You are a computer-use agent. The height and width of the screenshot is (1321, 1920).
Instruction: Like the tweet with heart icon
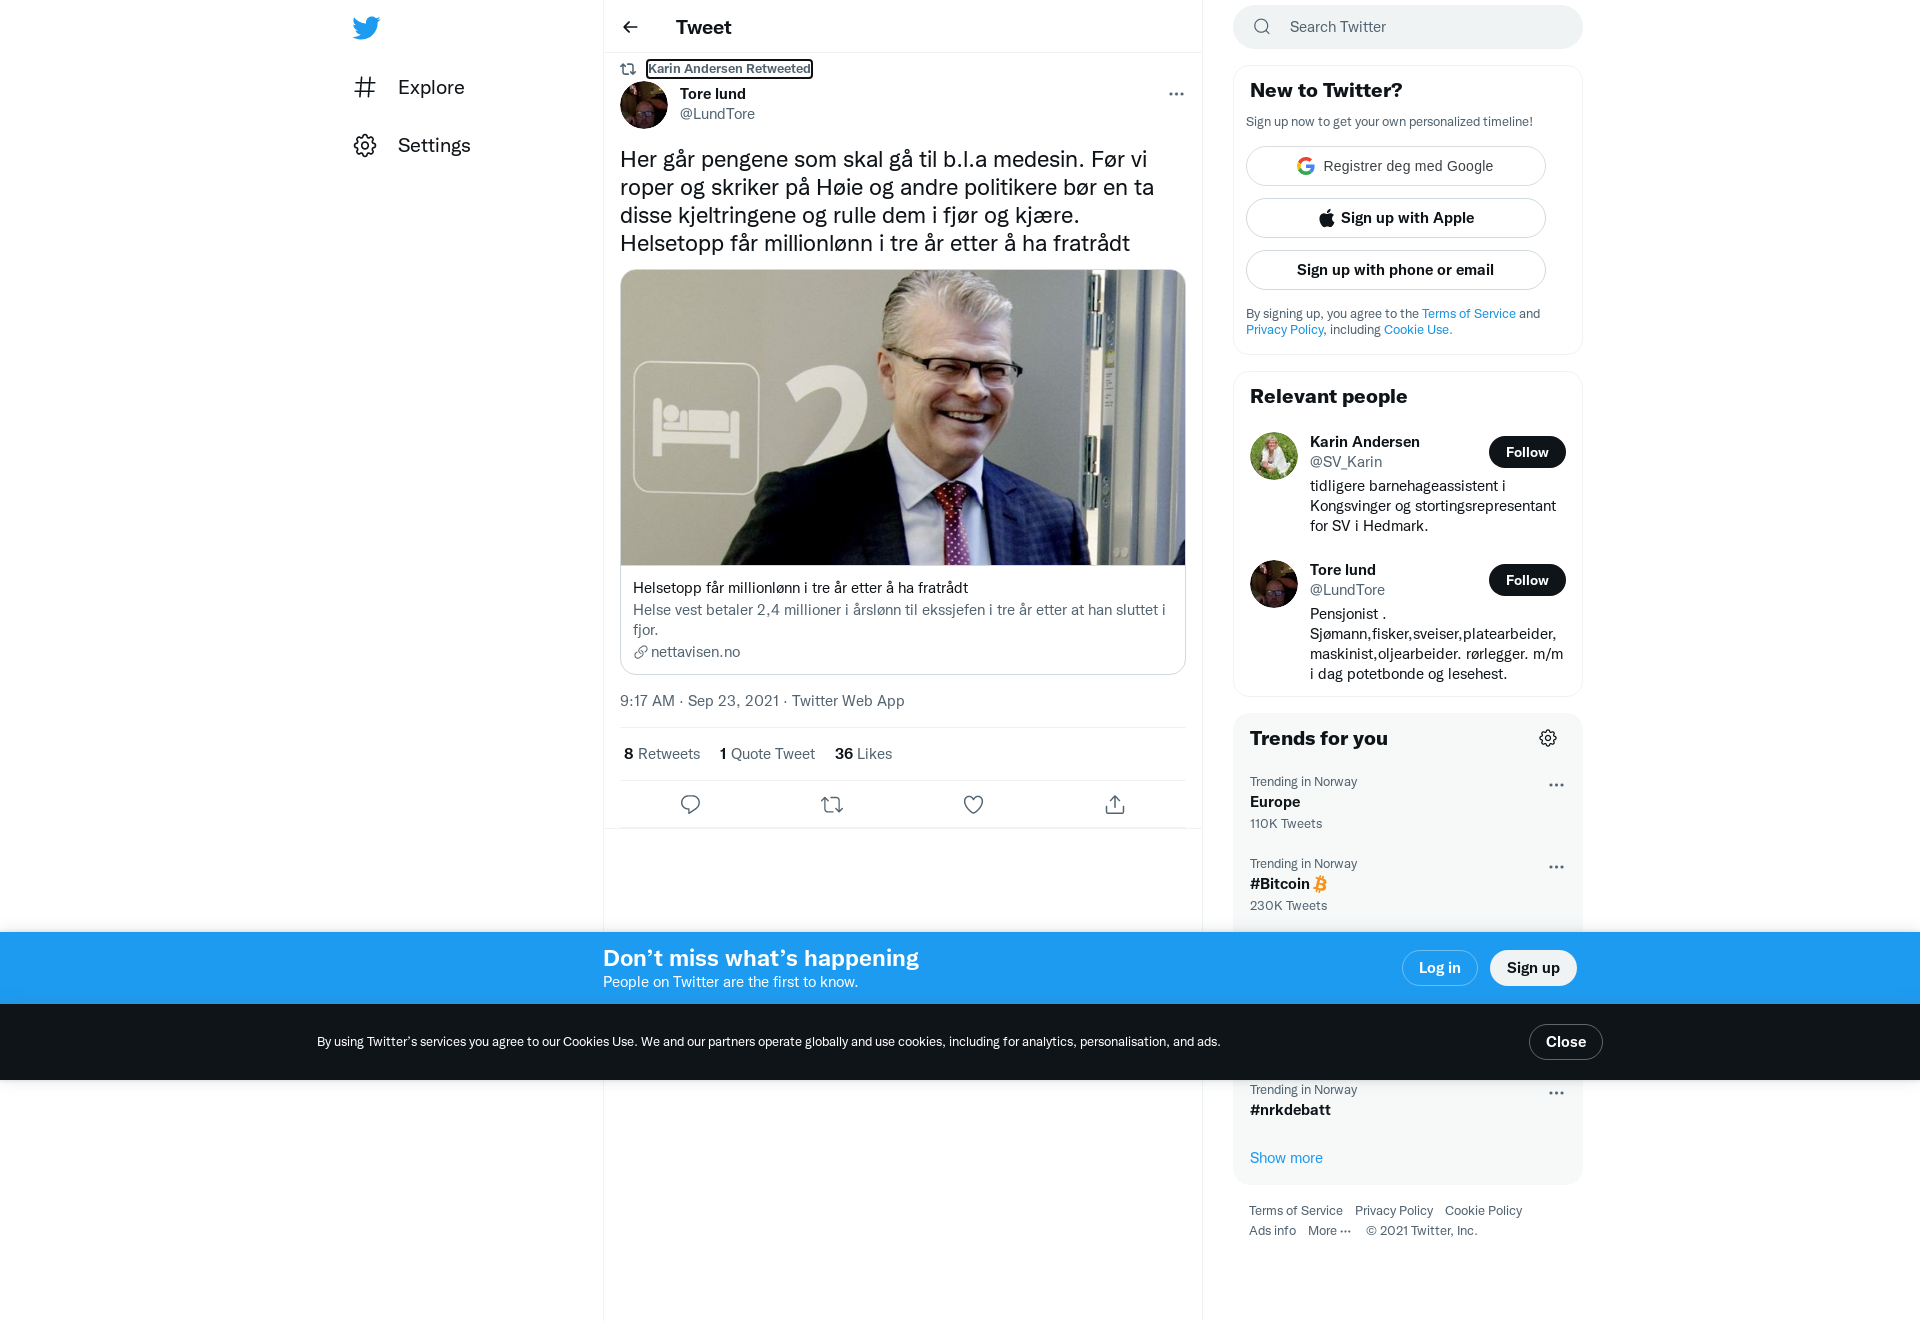click(973, 804)
